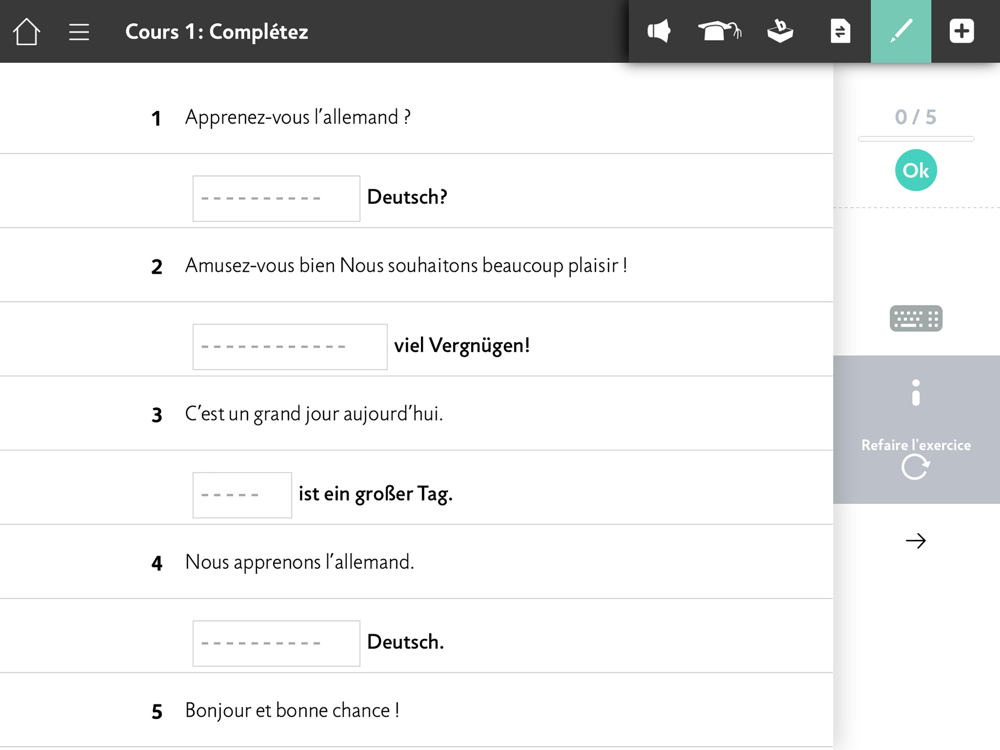Click the info icon in side panel

(916, 393)
